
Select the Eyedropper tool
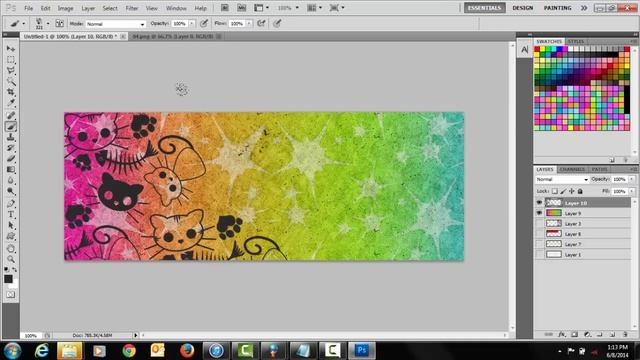pyautogui.click(x=11, y=102)
